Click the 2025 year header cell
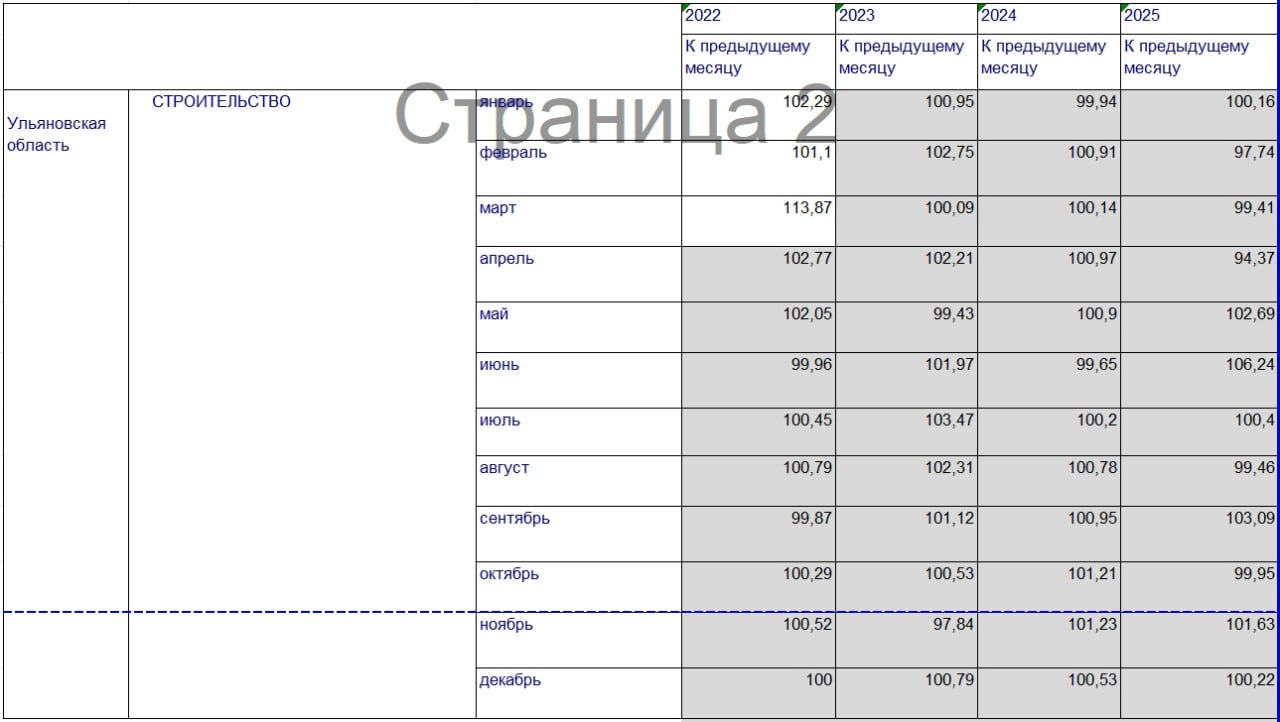1280x722 pixels. coord(1198,16)
